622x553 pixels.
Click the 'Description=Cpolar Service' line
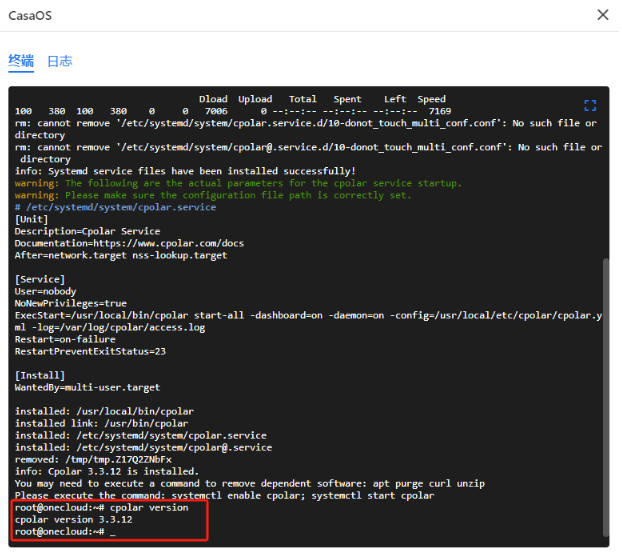click(87, 231)
